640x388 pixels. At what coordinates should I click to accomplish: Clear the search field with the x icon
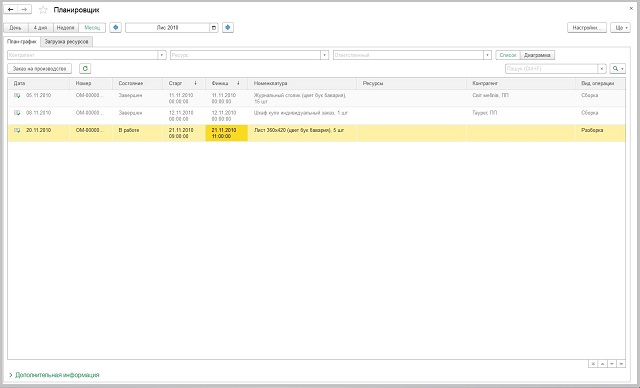(x=602, y=69)
